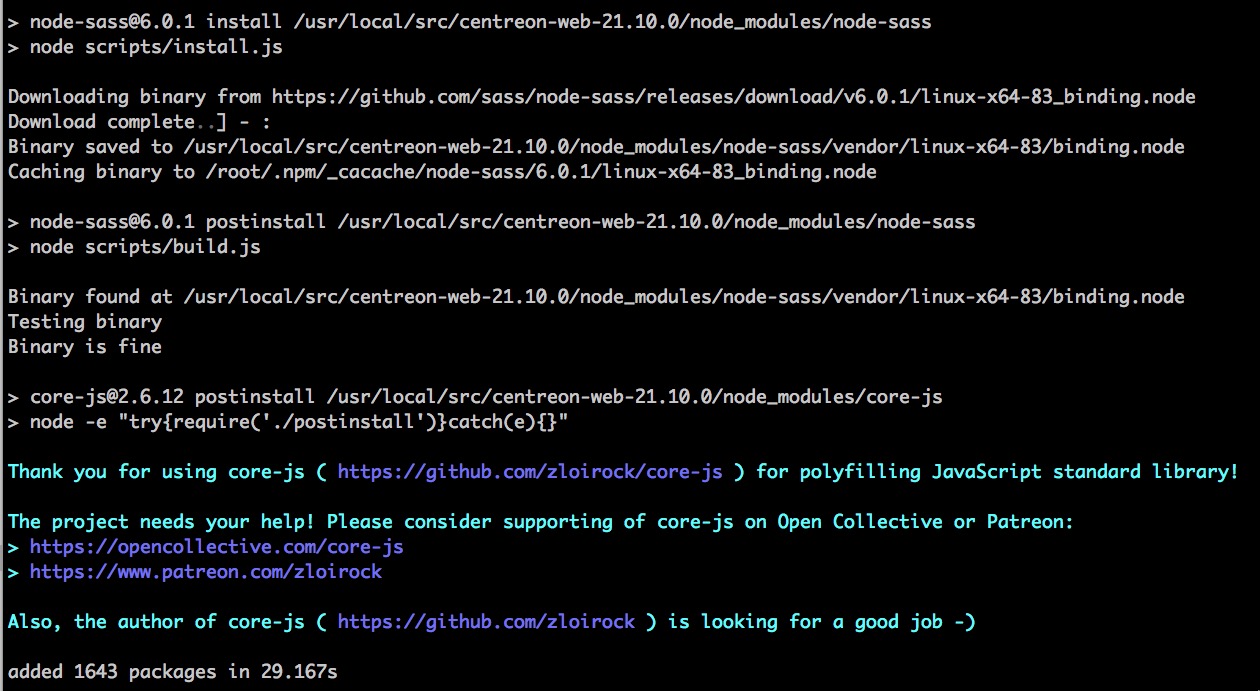1260x691 pixels.
Task: Click the node -e try require postinstall command
Action: click(288, 422)
